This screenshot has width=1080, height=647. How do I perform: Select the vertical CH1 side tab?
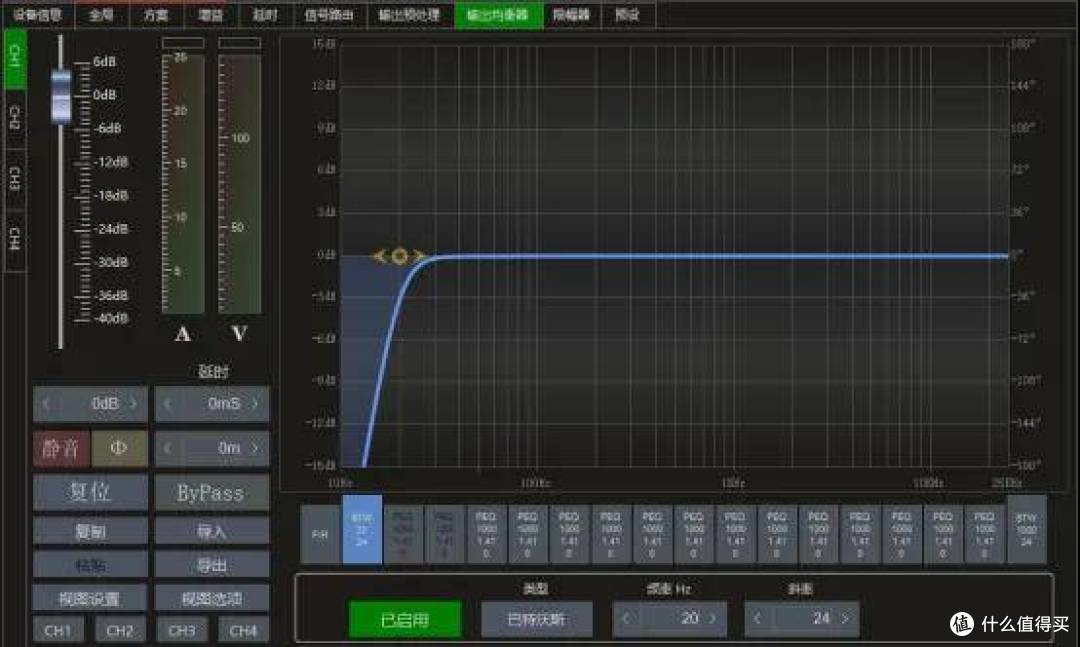(x=14, y=59)
